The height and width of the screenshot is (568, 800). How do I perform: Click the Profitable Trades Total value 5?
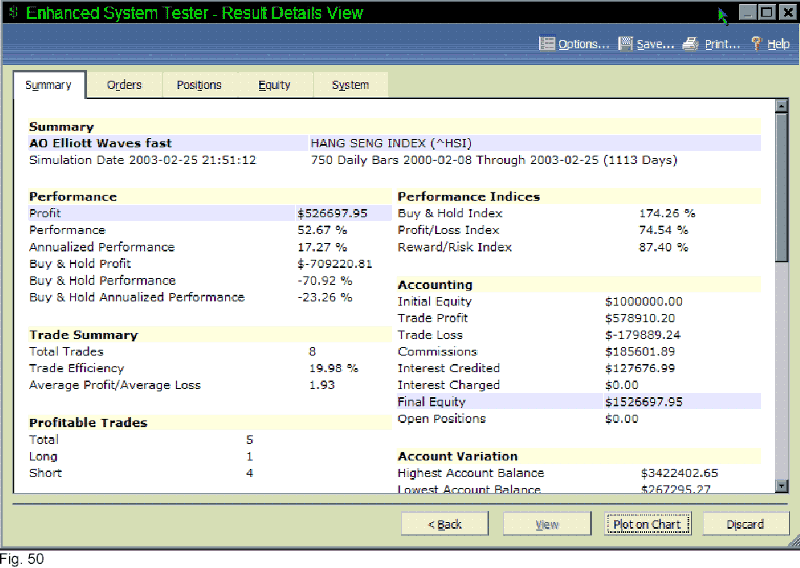click(x=249, y=439)
